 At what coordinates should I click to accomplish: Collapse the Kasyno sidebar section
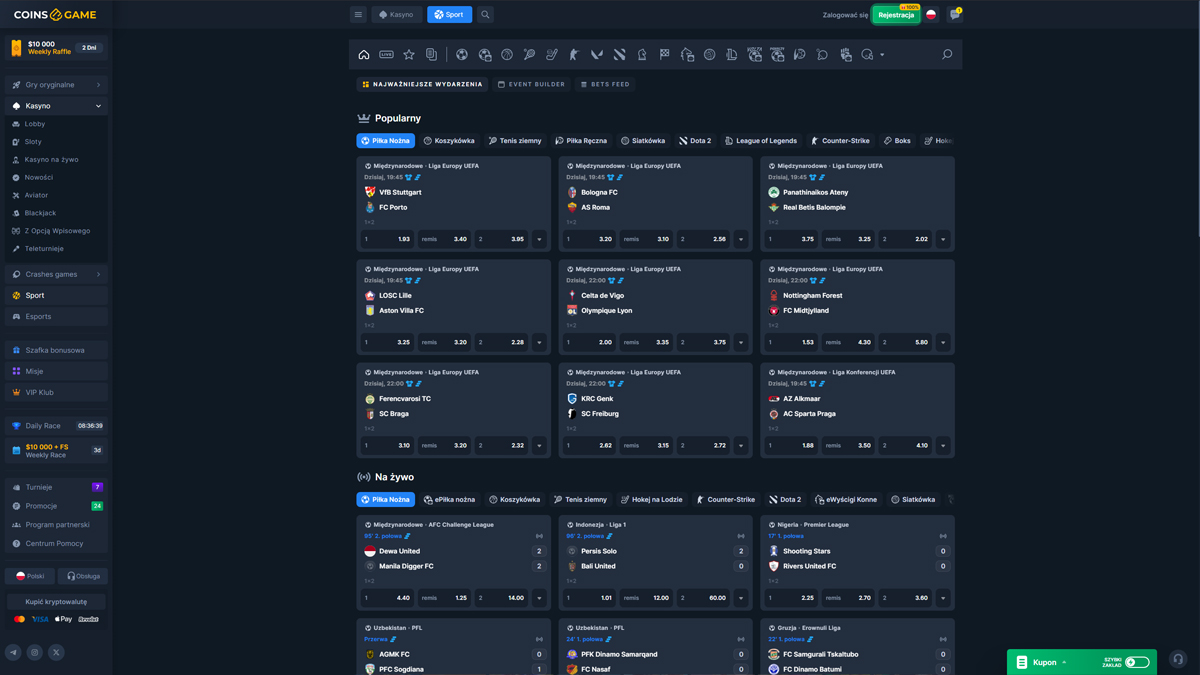click(x=98, y=106)
